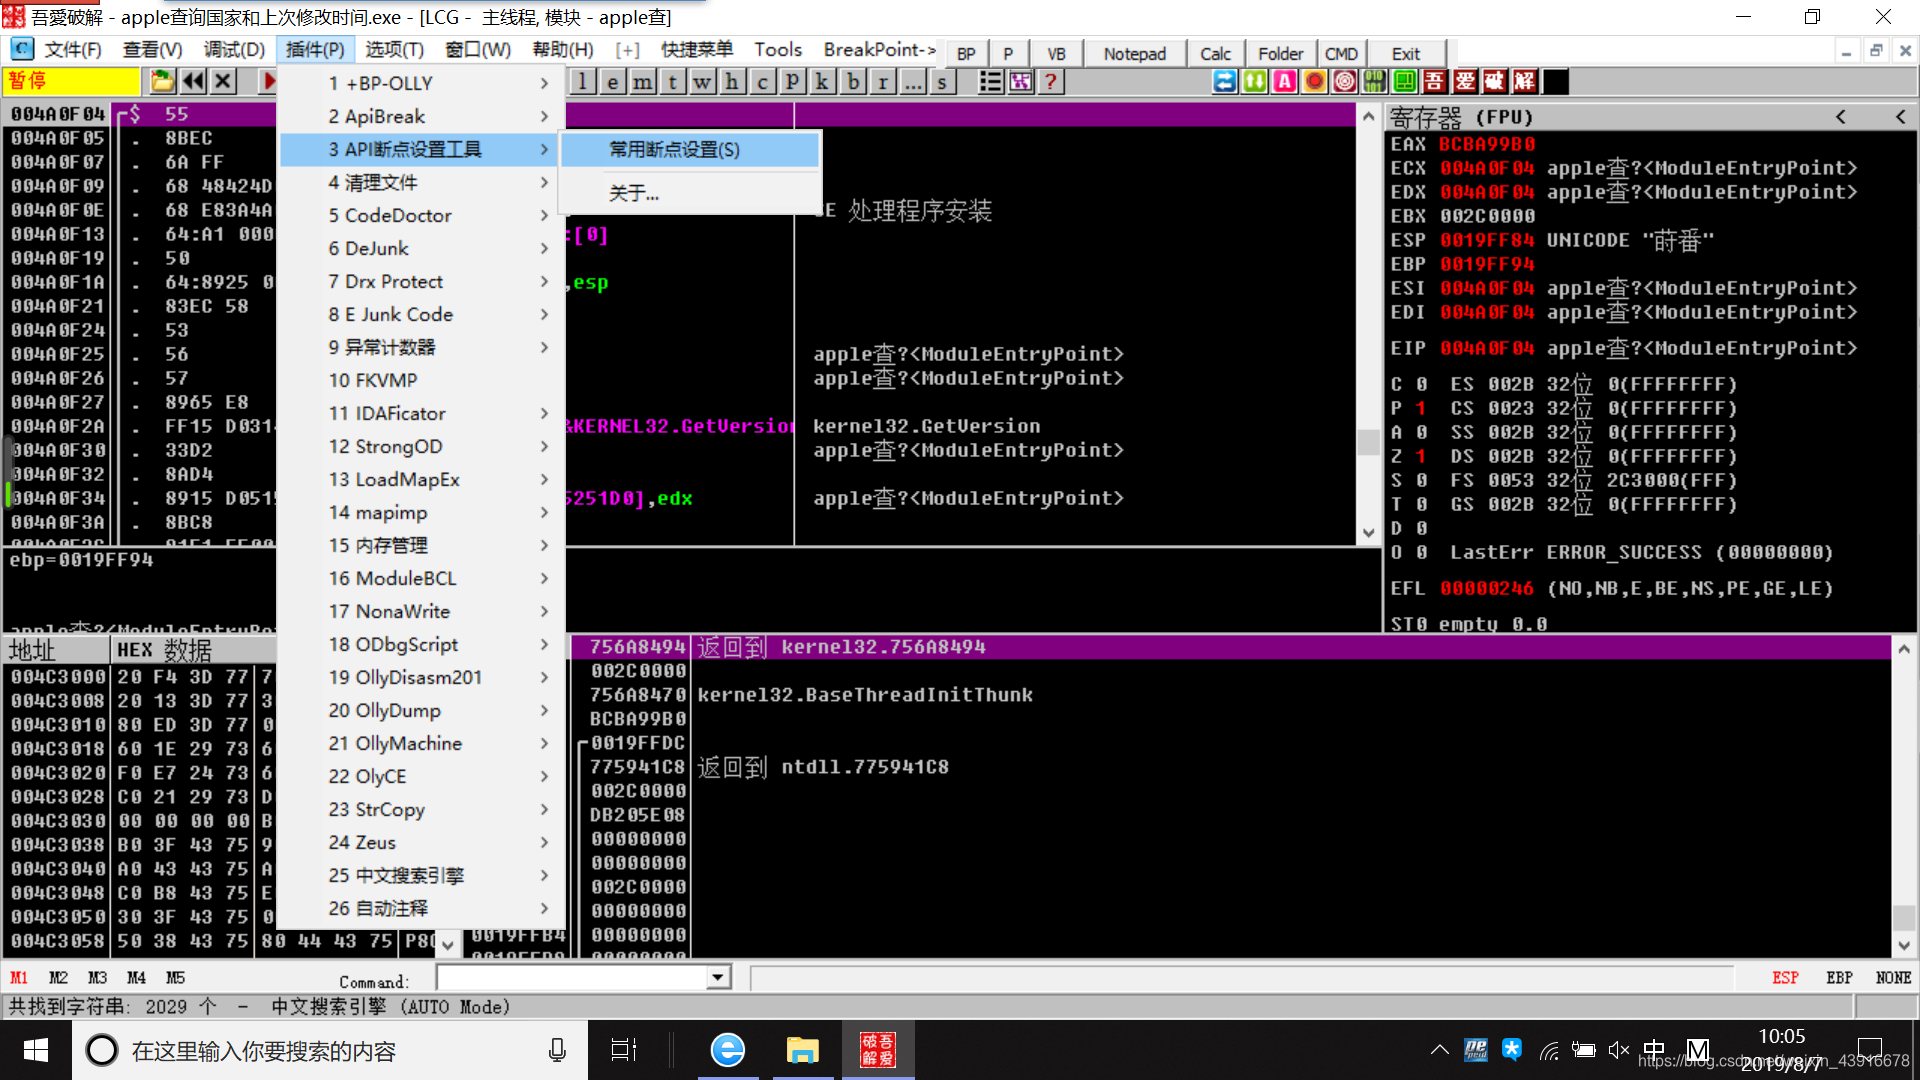Select 关于... submenu item
Viewport: 1920px width, 1080px height.
(x=690, y=193)
